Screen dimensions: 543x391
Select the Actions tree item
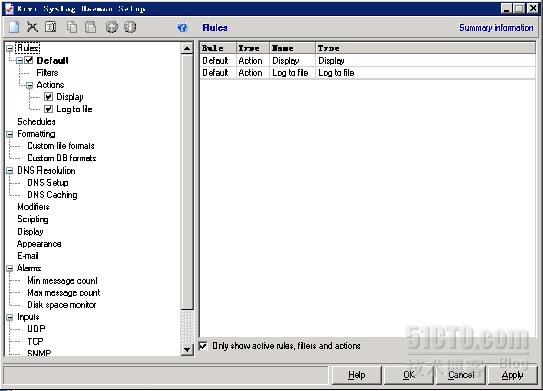pyautogui.click(x=50, y=85)
